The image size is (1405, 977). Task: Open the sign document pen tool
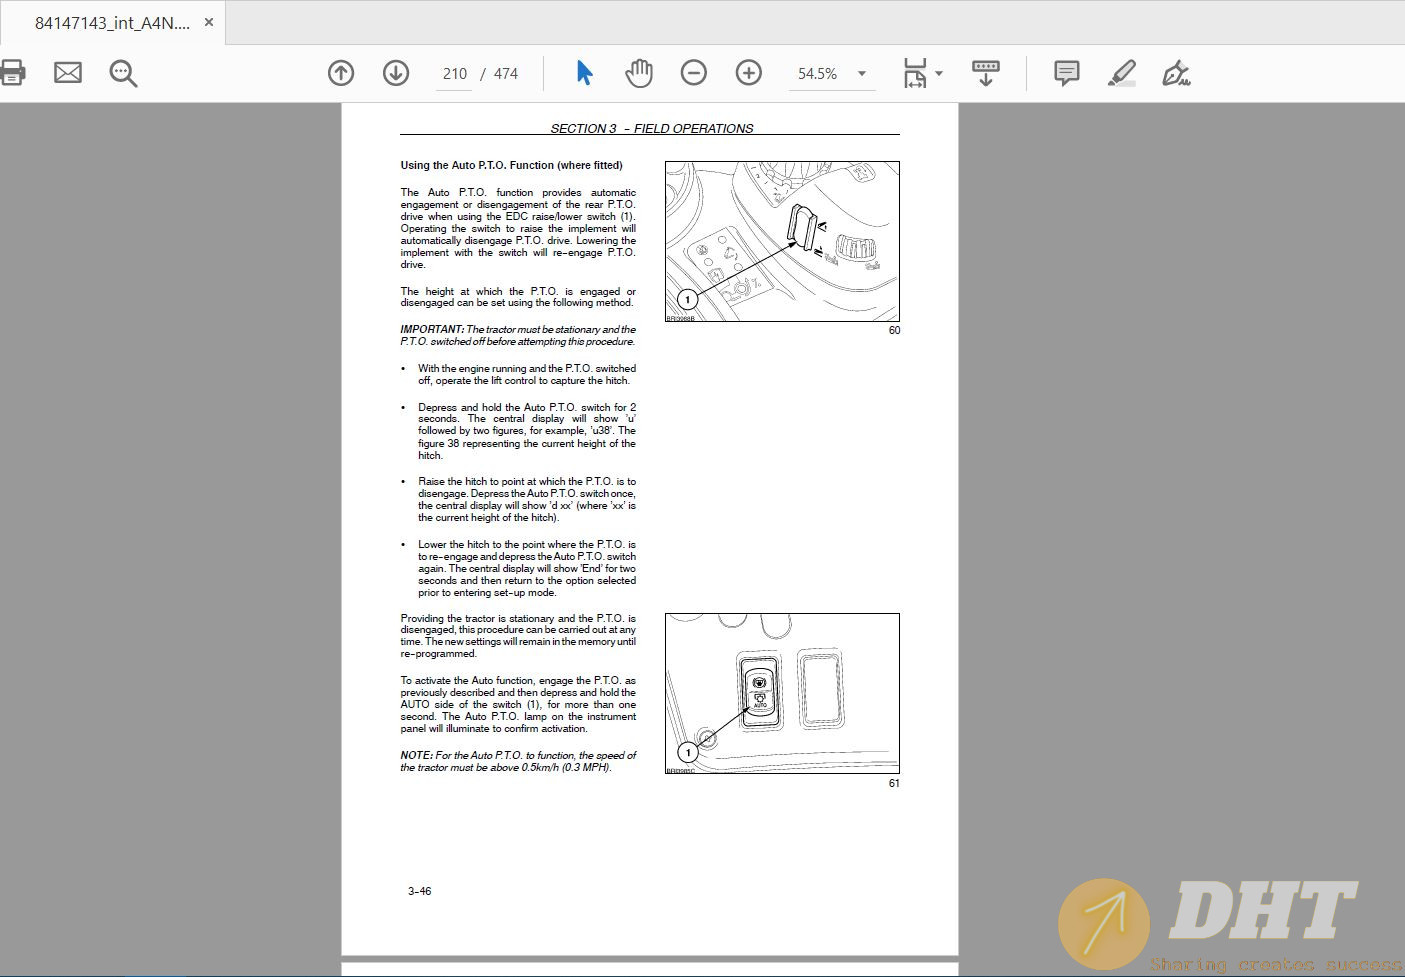[1176, 73]
